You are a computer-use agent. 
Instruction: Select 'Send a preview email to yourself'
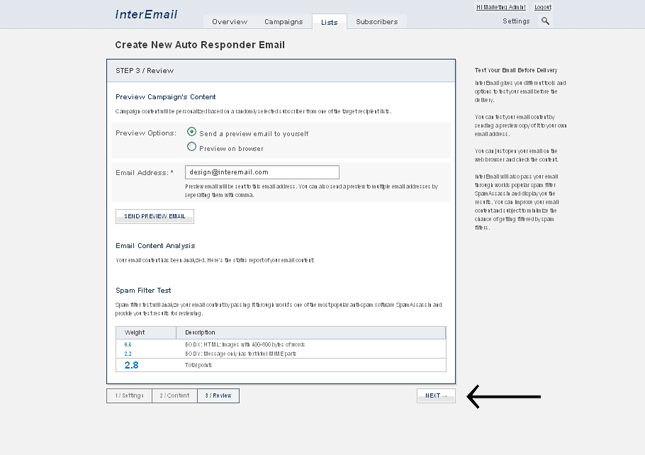pyautogui.click(x=192, y=132)
